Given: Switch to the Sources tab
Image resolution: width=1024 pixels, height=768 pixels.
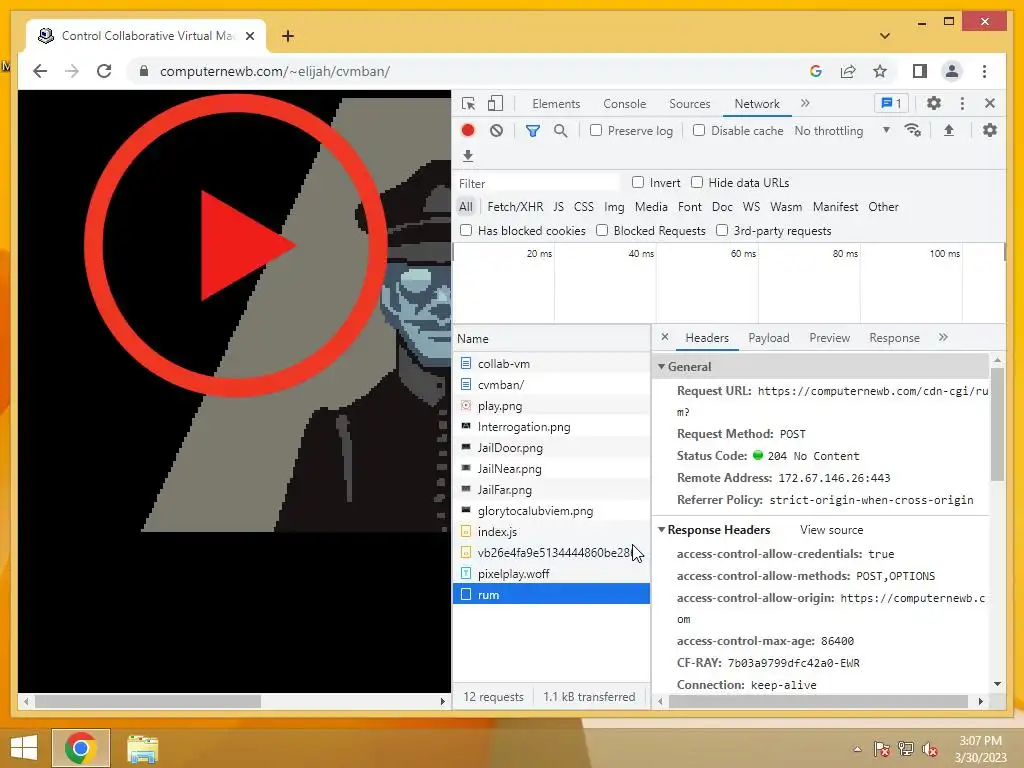Looking at the screenshot, I should coord(690,104).
